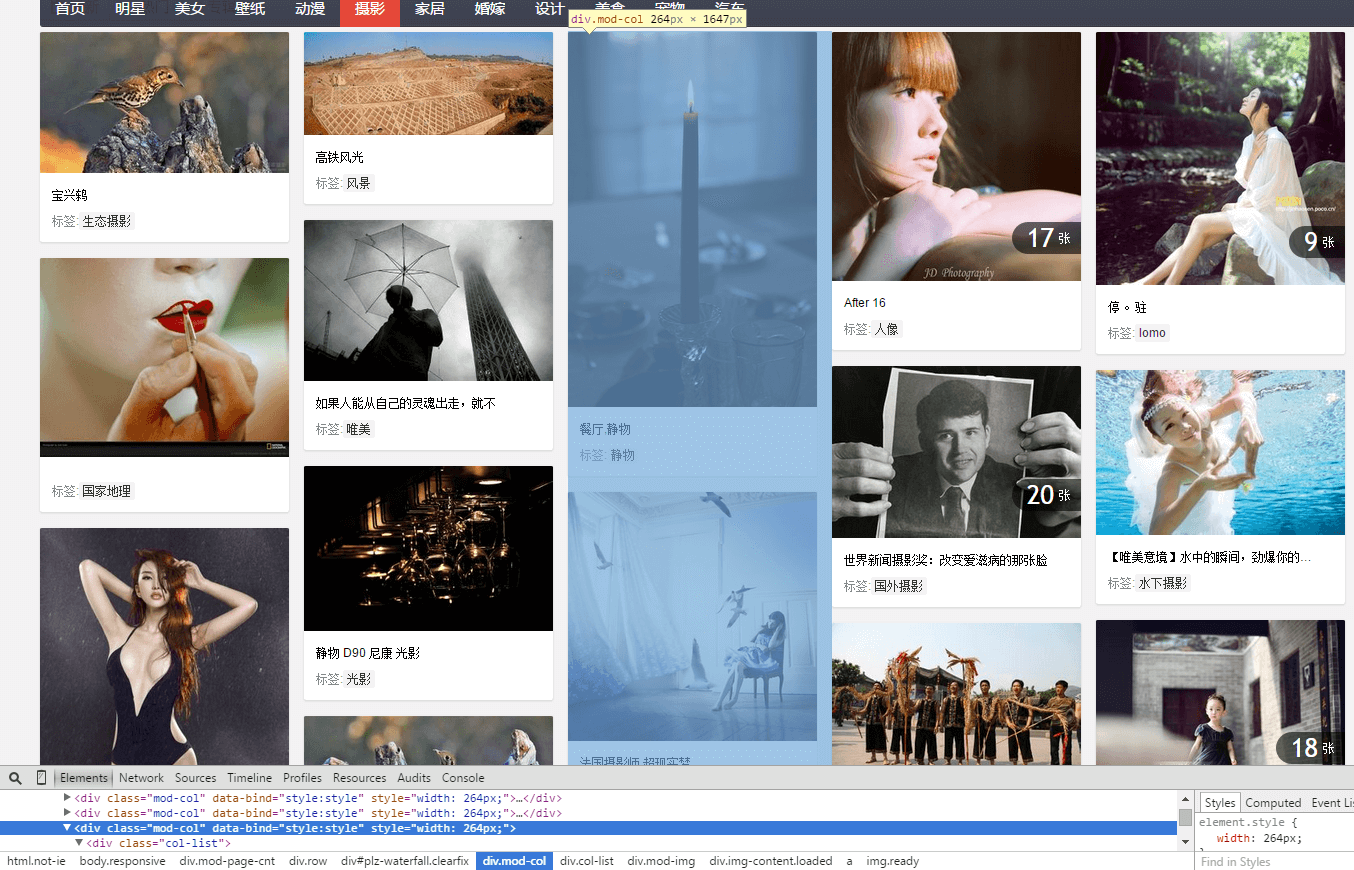This screenshot has width=1354, height=870.
Task: Open the 壁纸 nav category
Action: point(250,9)
